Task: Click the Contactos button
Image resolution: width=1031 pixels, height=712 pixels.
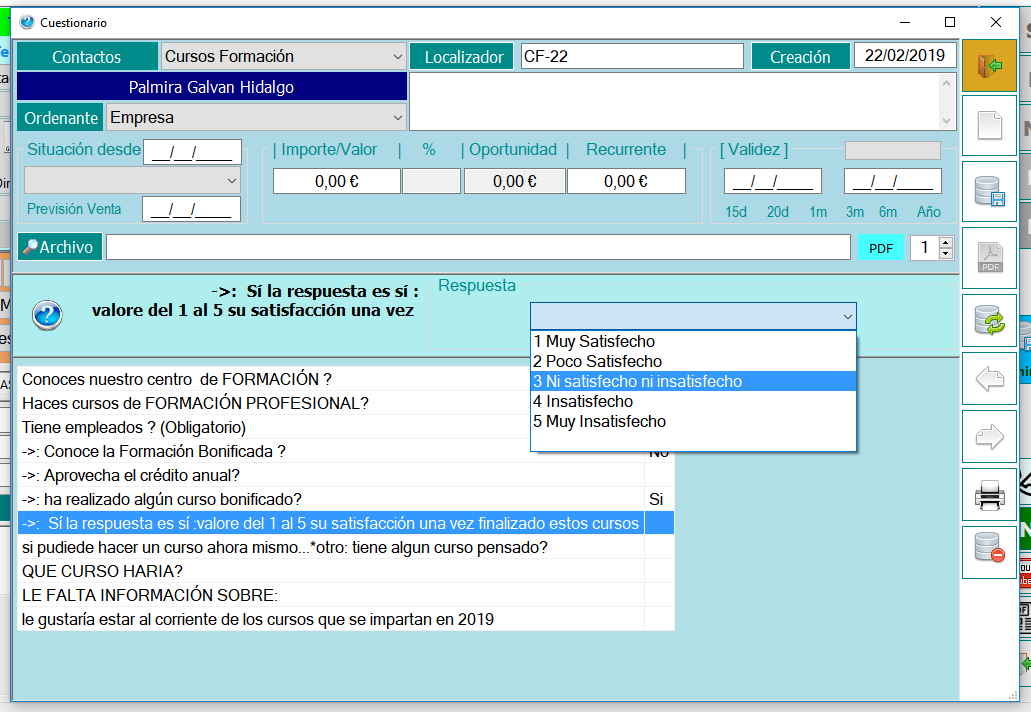Action: pos(87,57)
